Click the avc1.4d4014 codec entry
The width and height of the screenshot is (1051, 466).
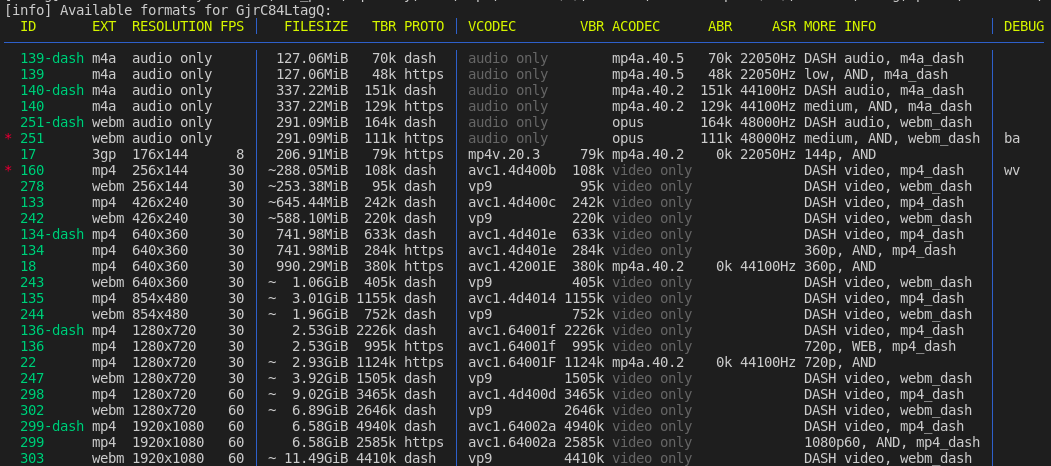click(x=512, y=298)
